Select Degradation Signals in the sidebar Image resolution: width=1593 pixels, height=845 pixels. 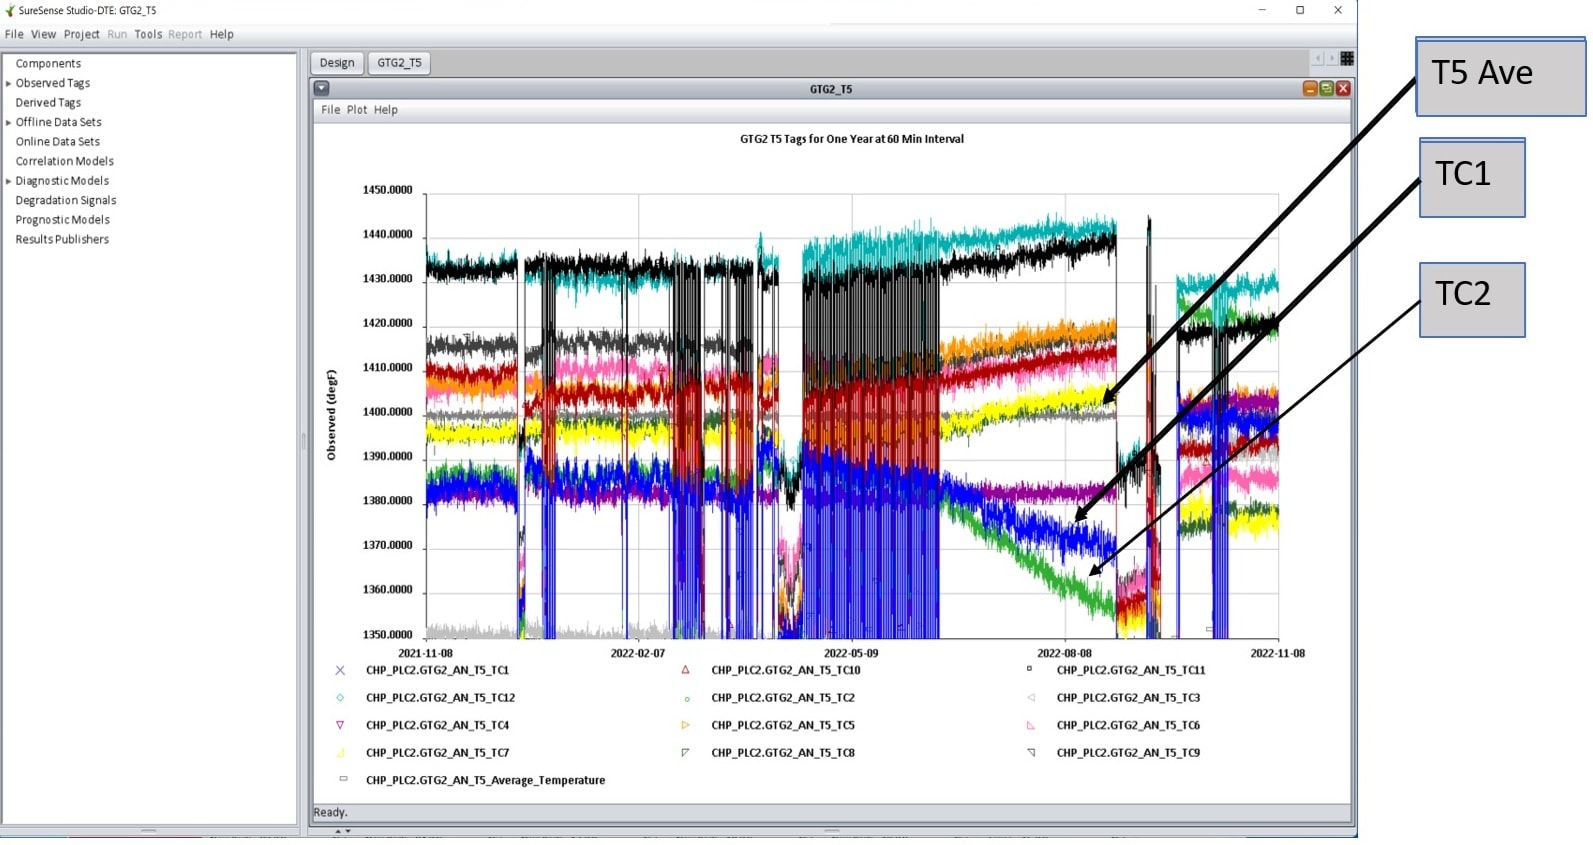tap(66, 200)
